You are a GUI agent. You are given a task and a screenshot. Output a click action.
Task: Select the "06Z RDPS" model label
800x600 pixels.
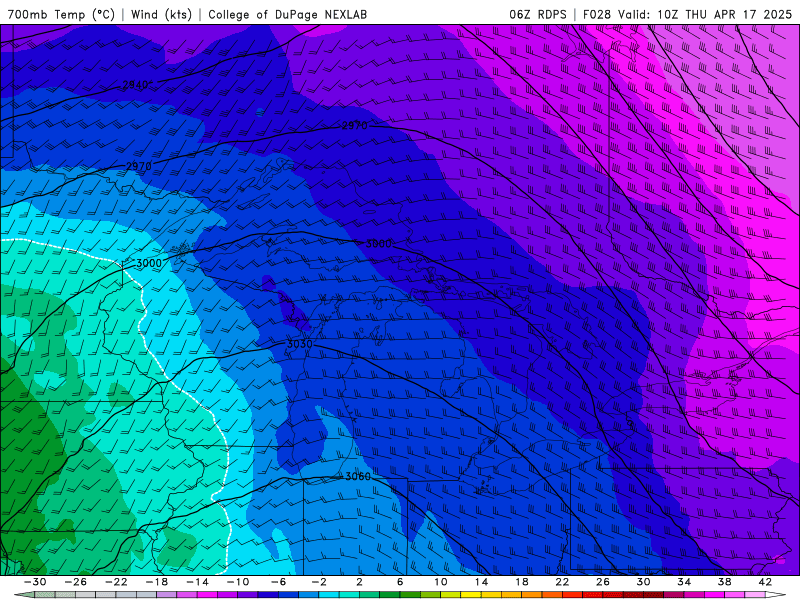coord(537,14)
